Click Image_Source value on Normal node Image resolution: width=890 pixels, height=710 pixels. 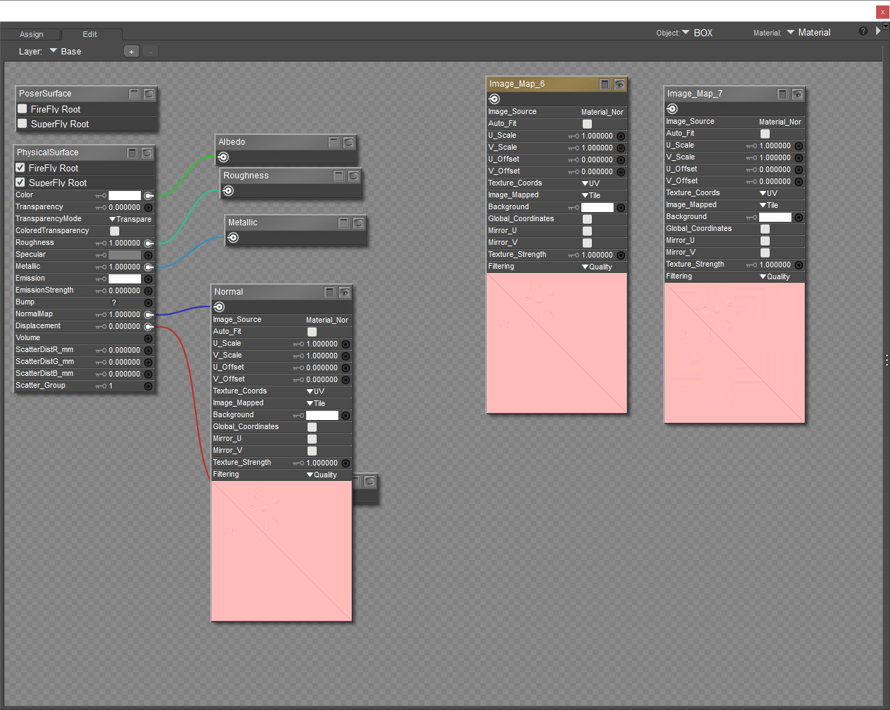326,320
